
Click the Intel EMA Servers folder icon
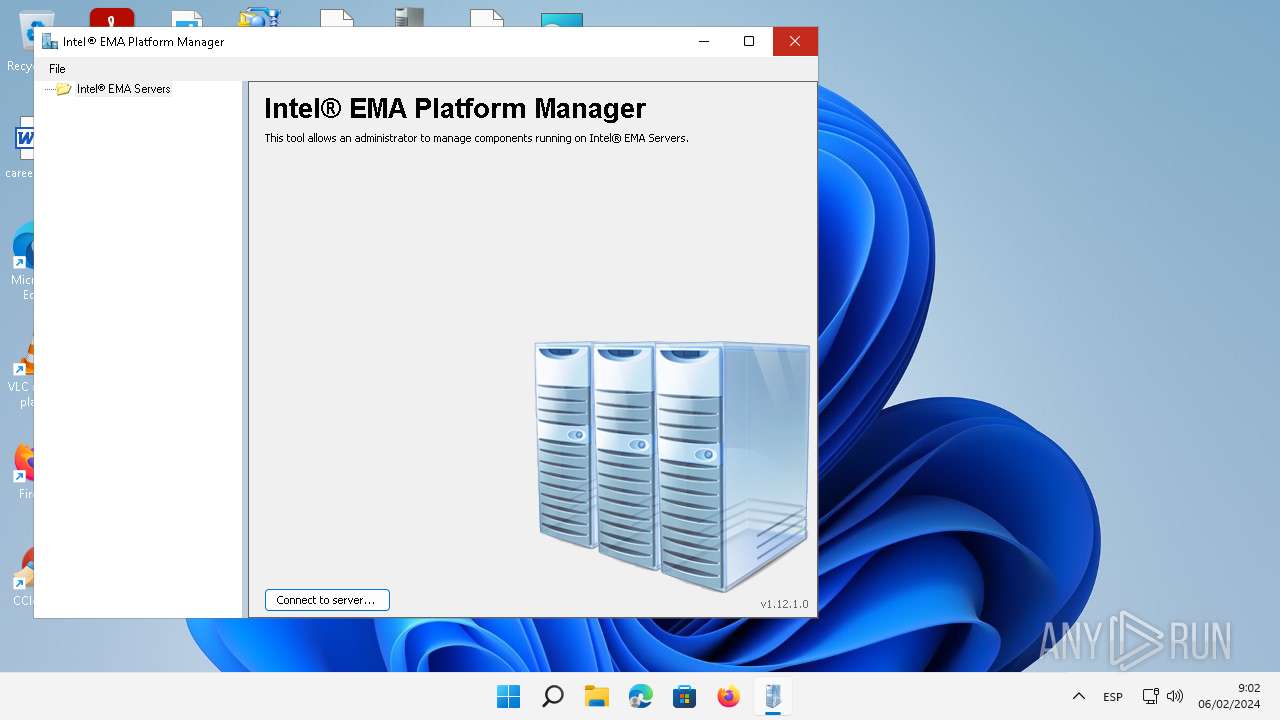(x=64, y=89)
